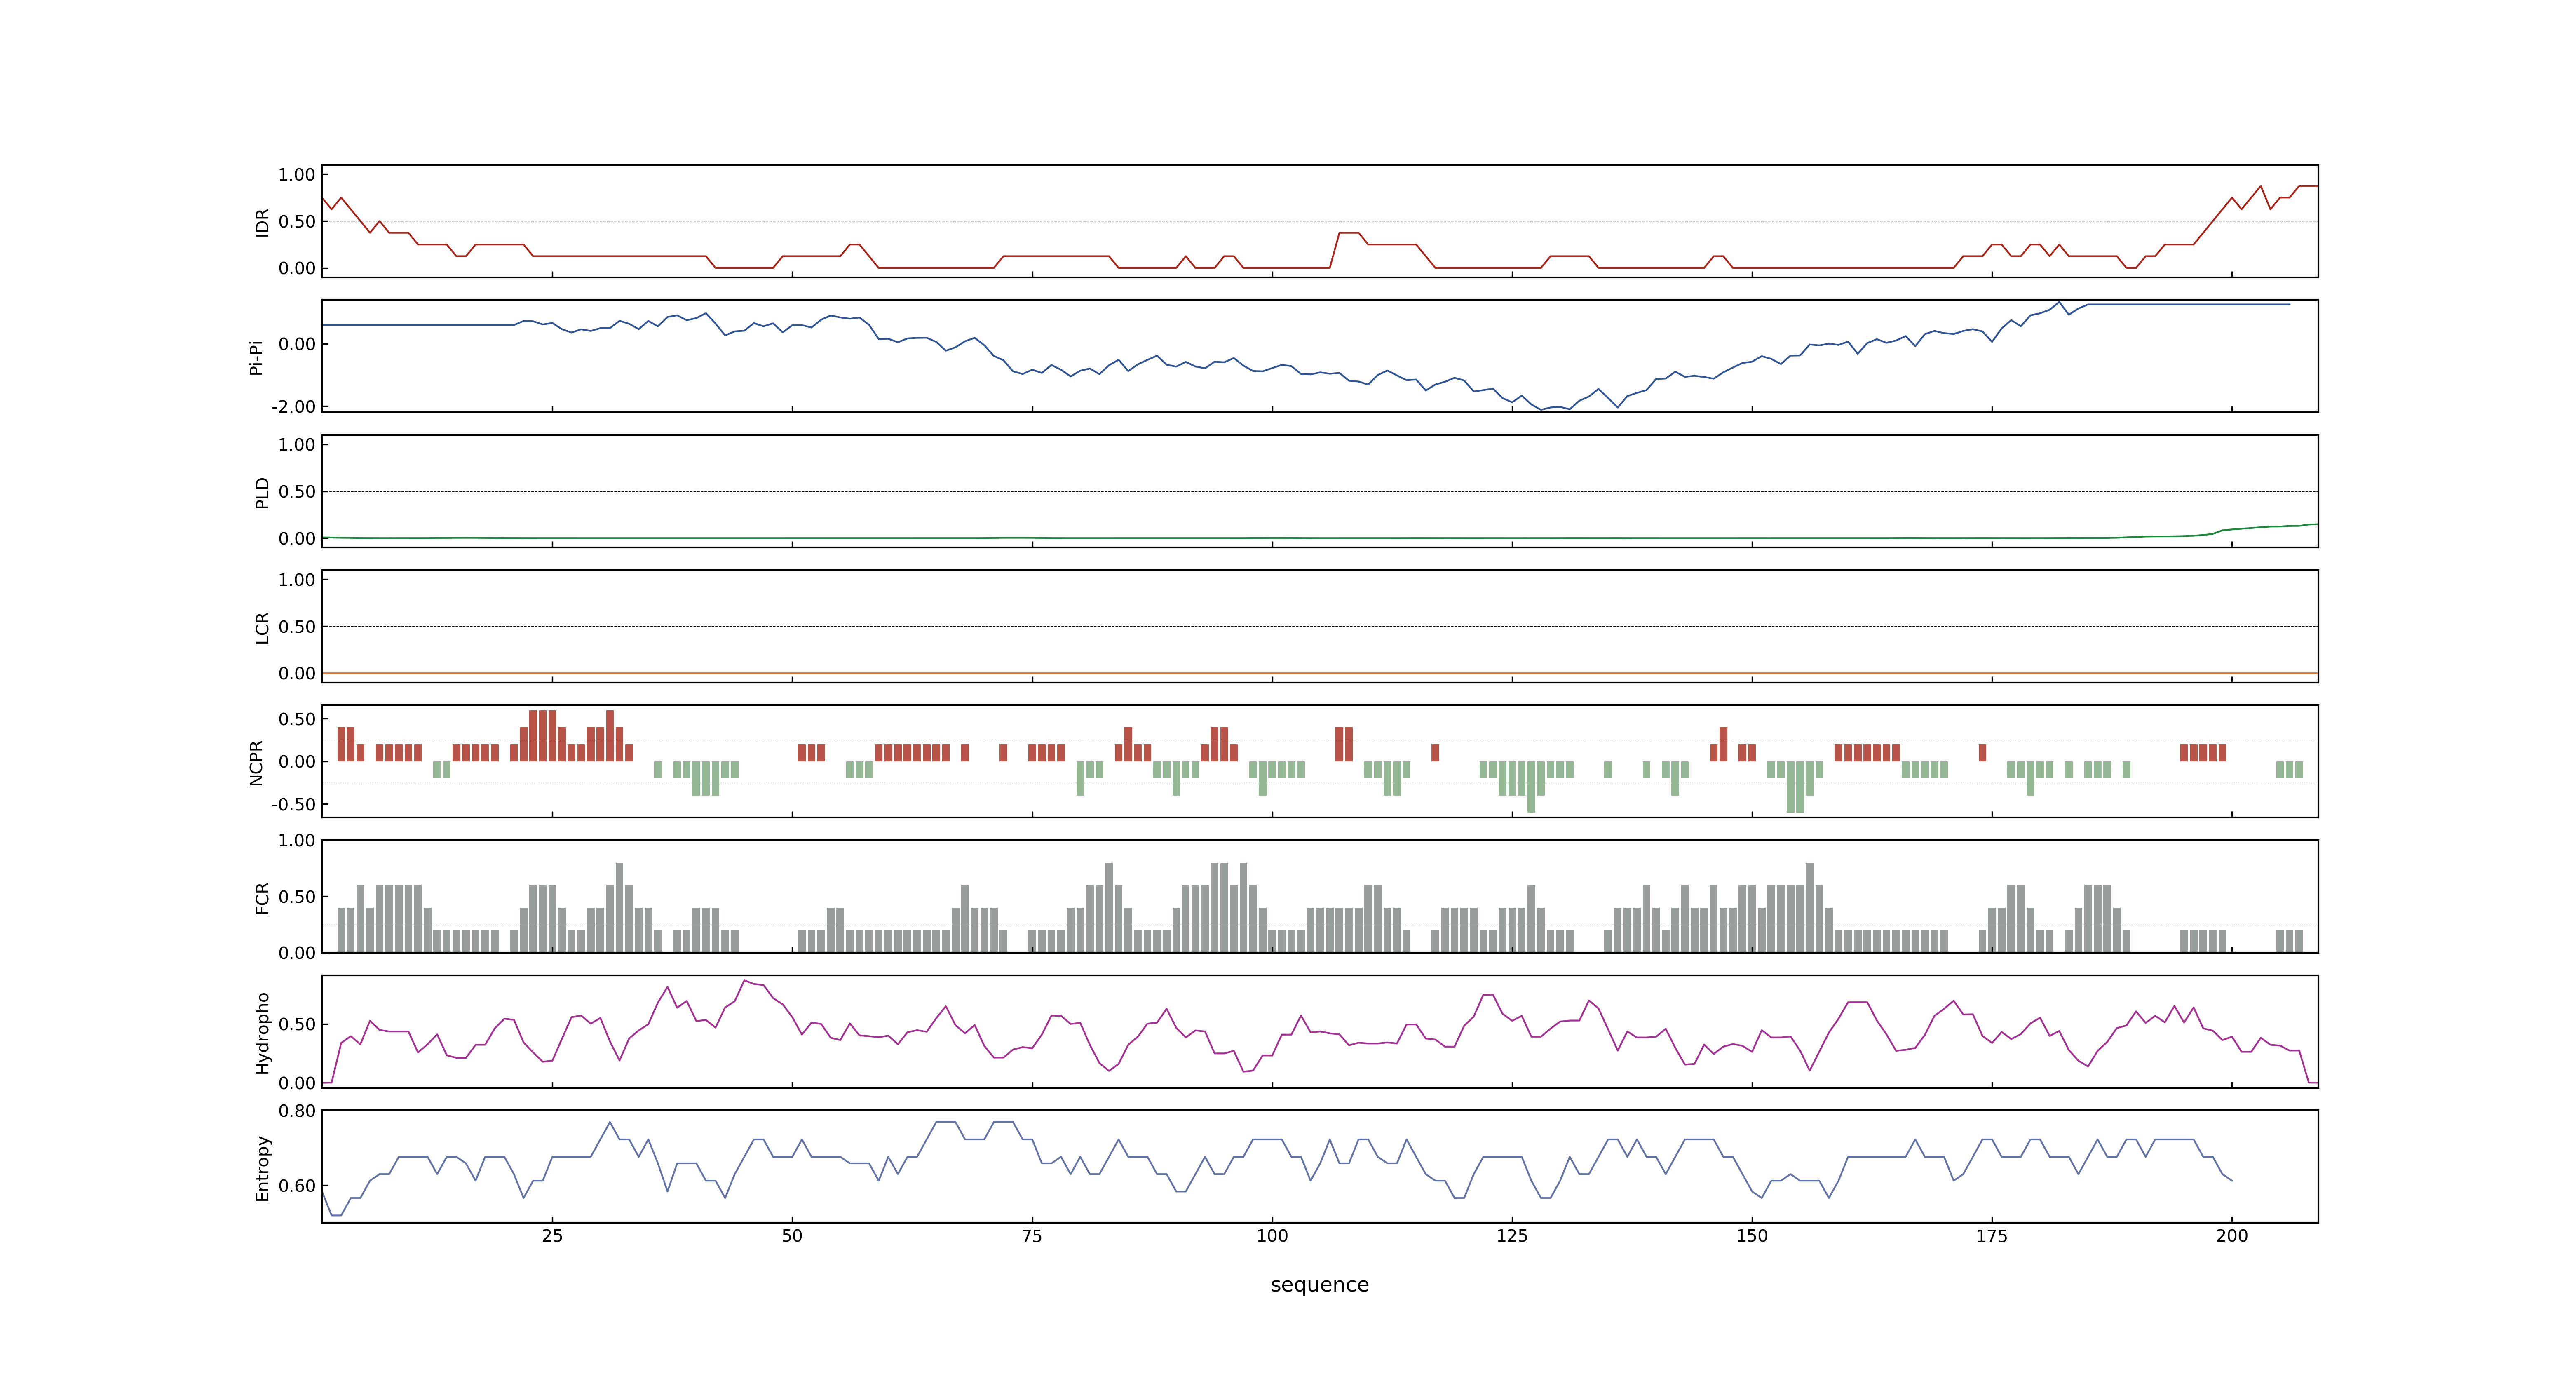Viewport: 2576px width, 1374px height.
Task: Click the 0.50 tick of the FCR panel
Action: tap(297, 897)
